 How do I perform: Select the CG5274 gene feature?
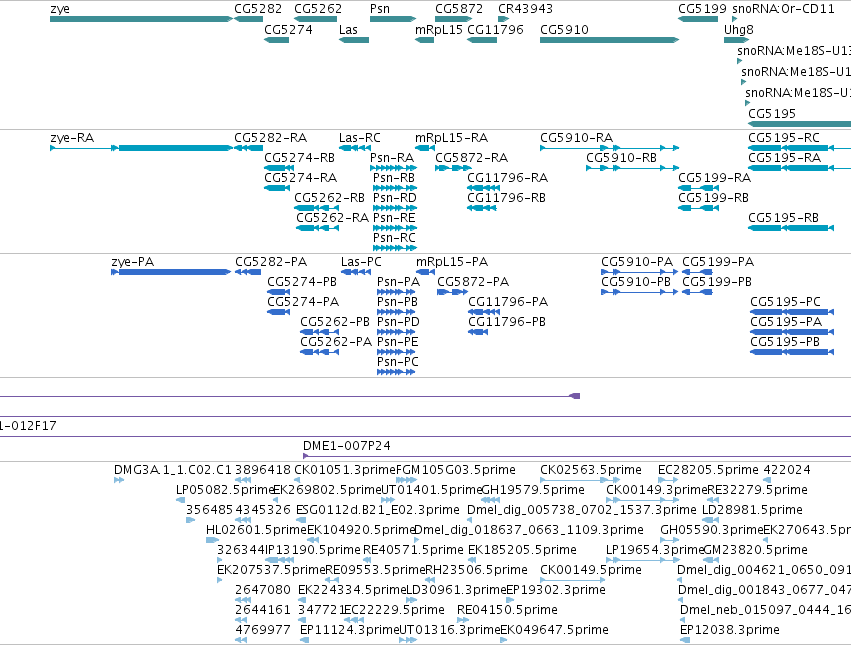276,40
